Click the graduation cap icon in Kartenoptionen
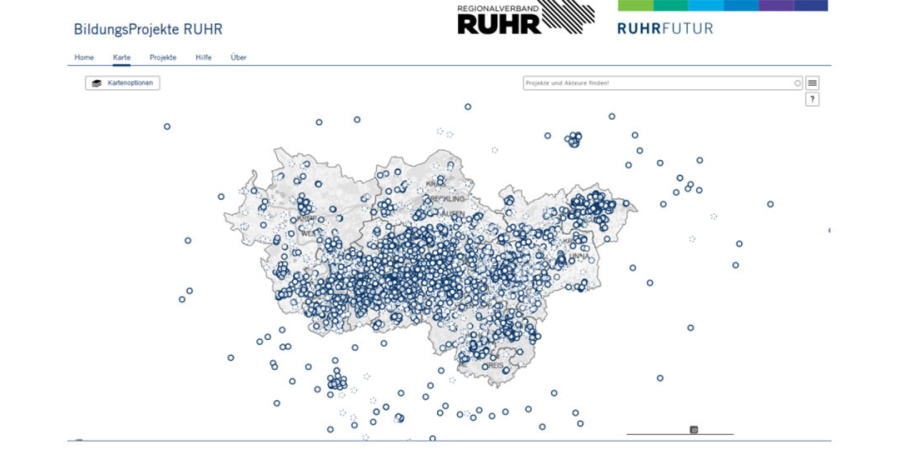Viewport: 900px width, 450px height. pos(97,83)
